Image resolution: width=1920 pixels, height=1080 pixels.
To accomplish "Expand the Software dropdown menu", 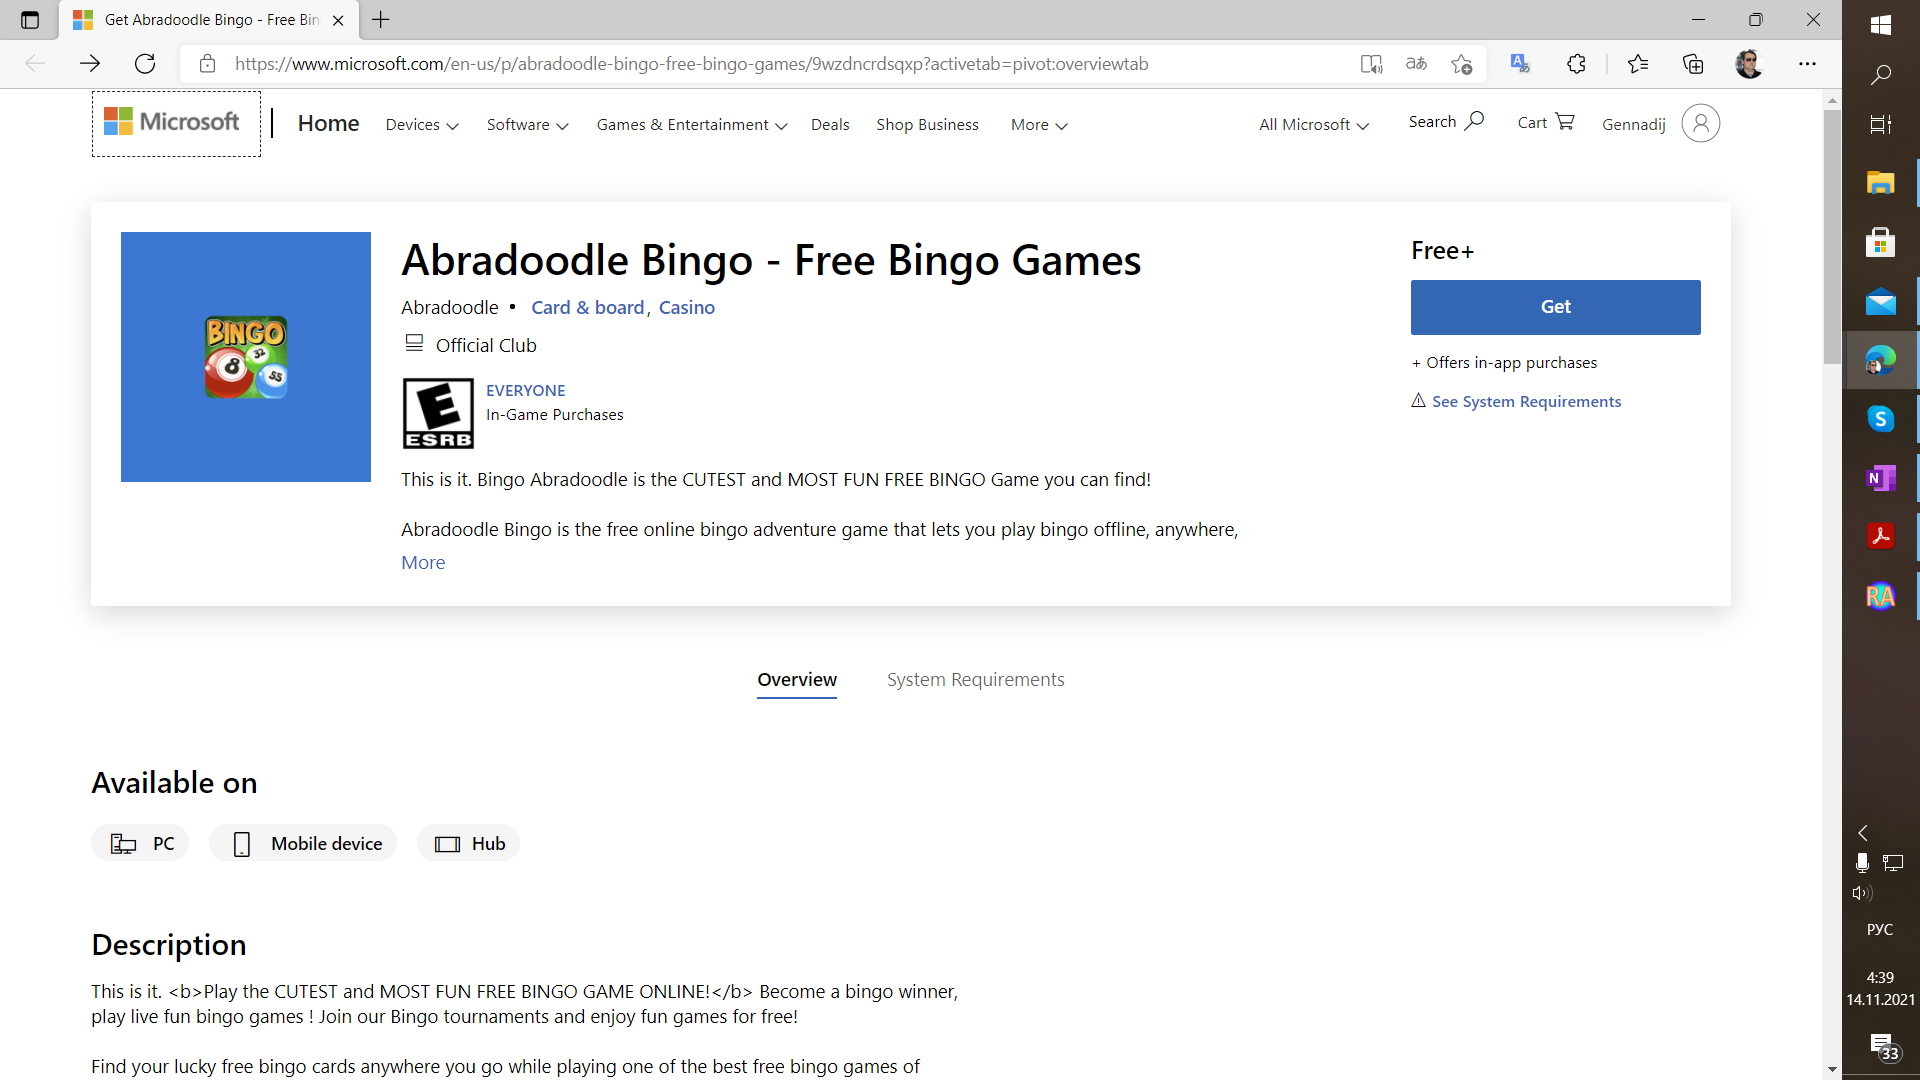I will [x=526, y=124].
